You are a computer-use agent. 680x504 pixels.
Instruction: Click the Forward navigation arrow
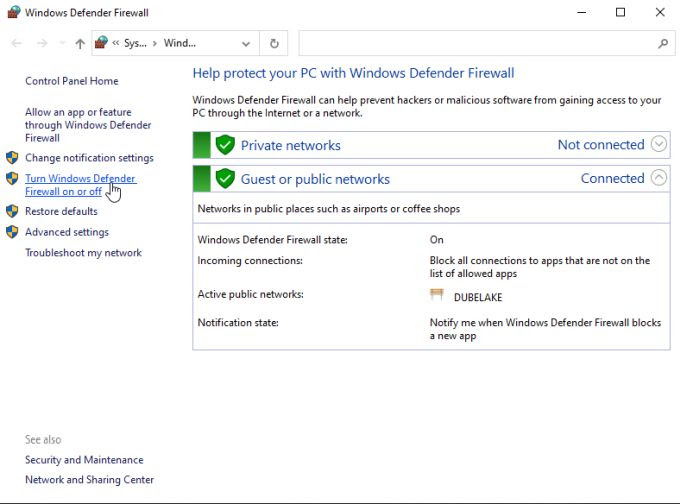coord(42,44)
